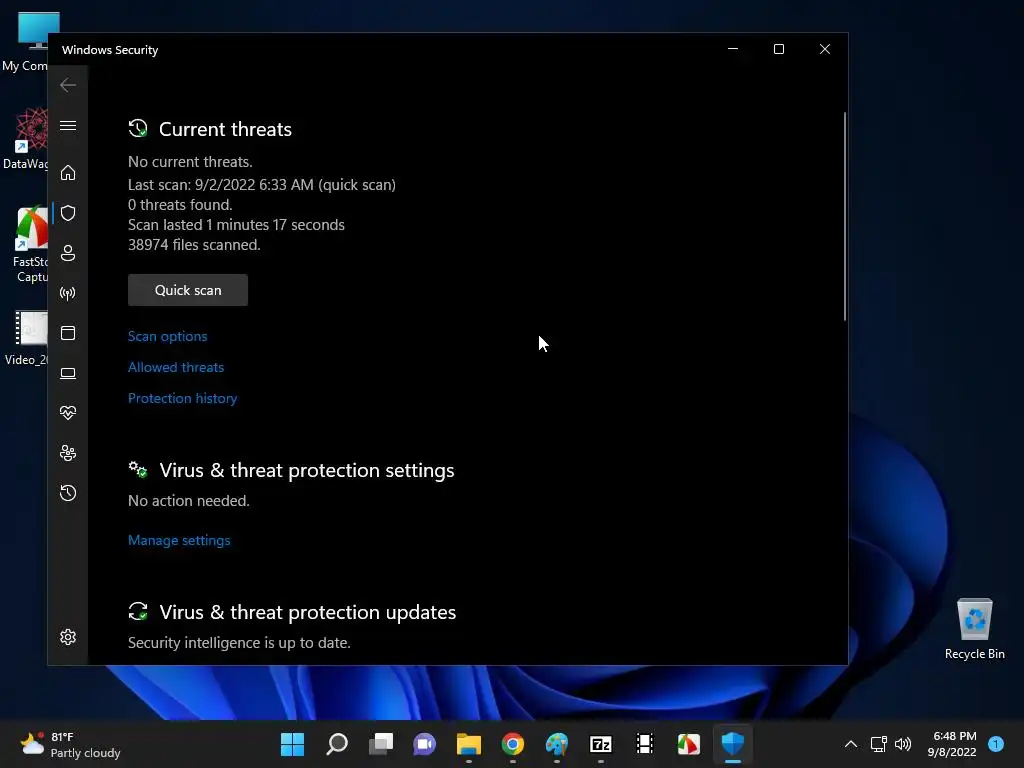
Task: Open FastStone Capture on taskbar
Action: click(688, 744)
